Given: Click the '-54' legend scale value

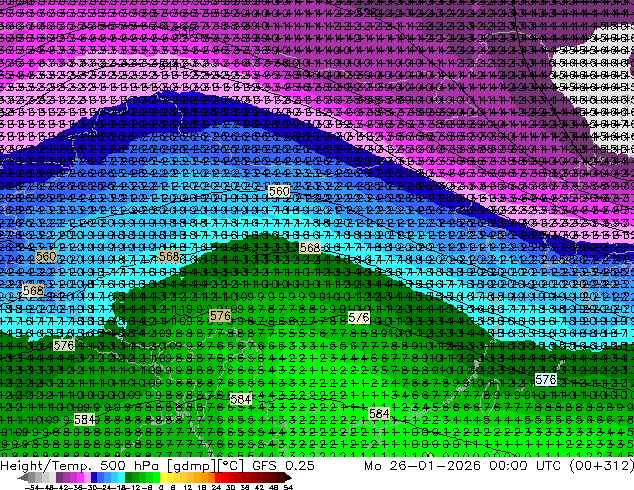Looking at the screenshot, I should click(32, 487).
